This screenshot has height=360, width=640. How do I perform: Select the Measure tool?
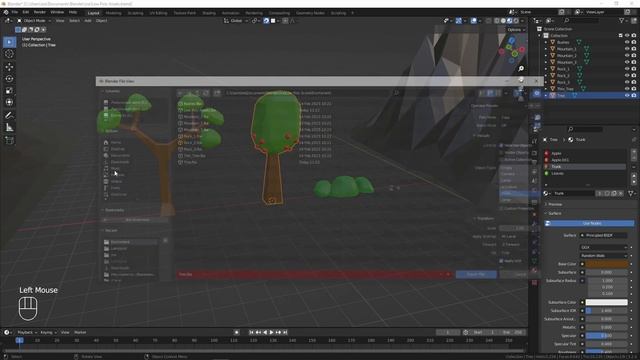[x=9, y=128]
